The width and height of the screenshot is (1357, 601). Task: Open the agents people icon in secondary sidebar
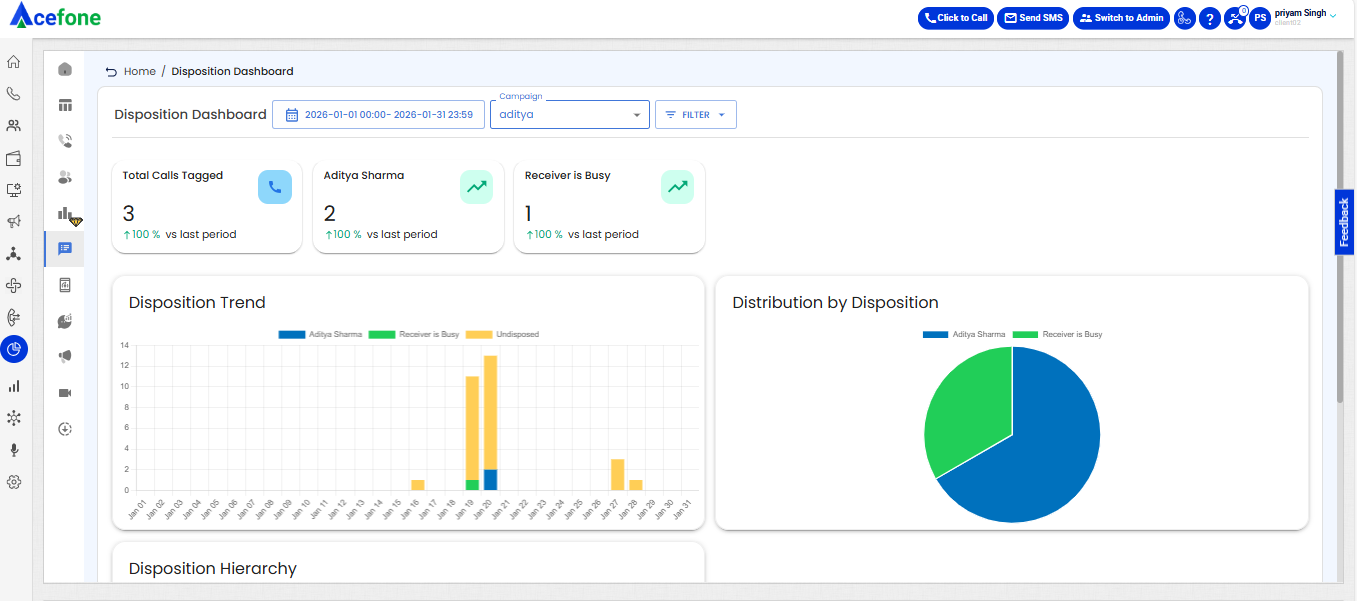coord(65,177)
